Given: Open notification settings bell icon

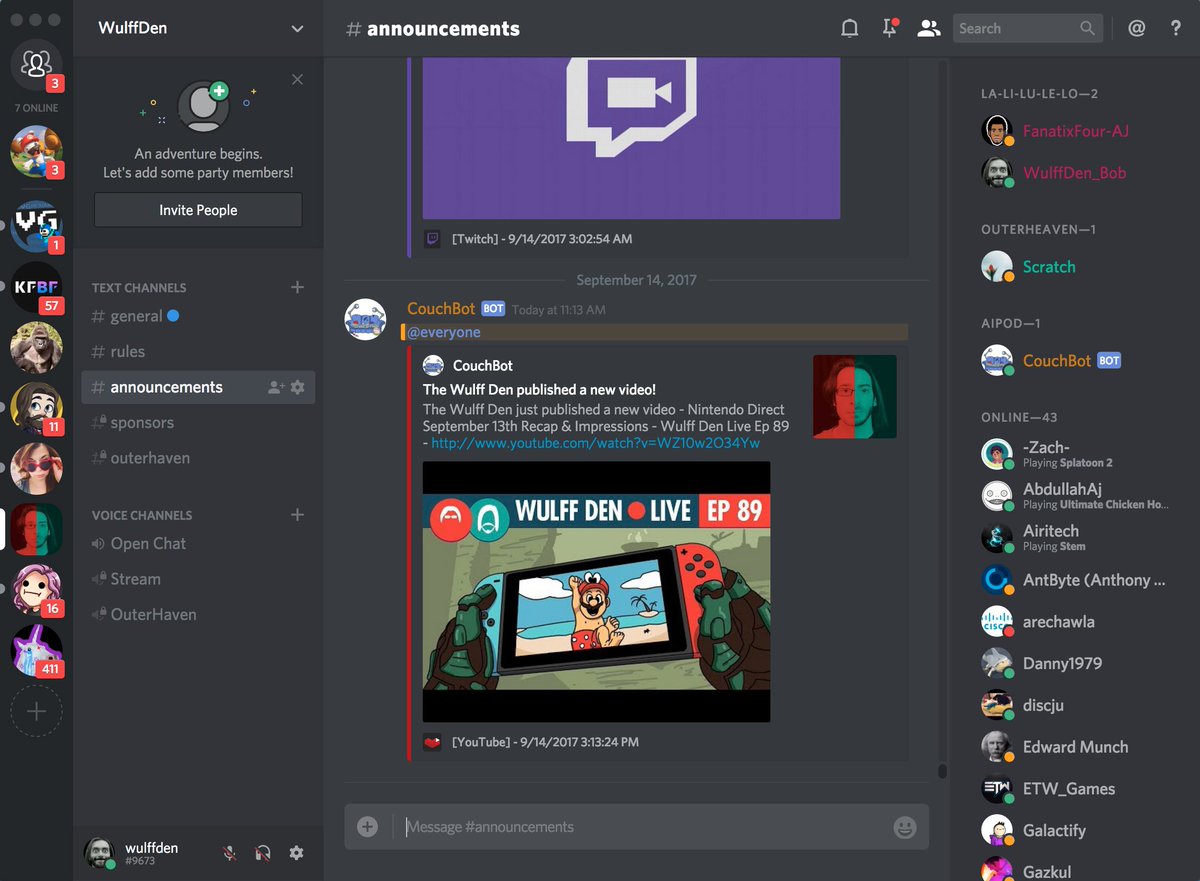Looking at the screenshot, I should (x=849, y=28).
